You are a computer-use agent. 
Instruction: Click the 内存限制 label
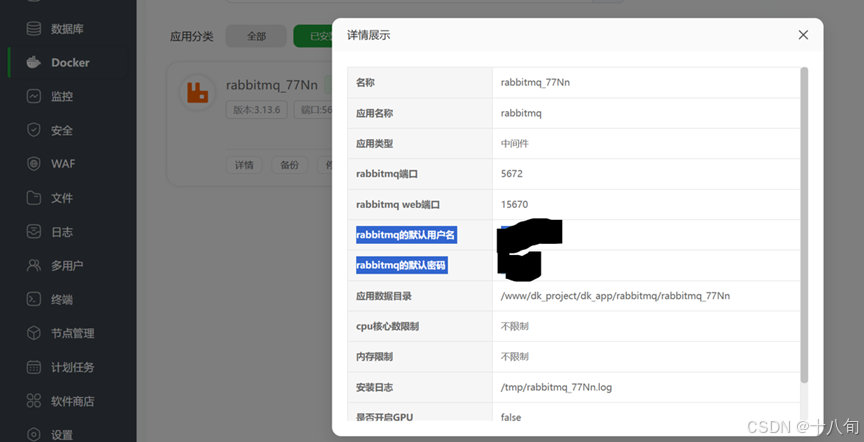375,357
